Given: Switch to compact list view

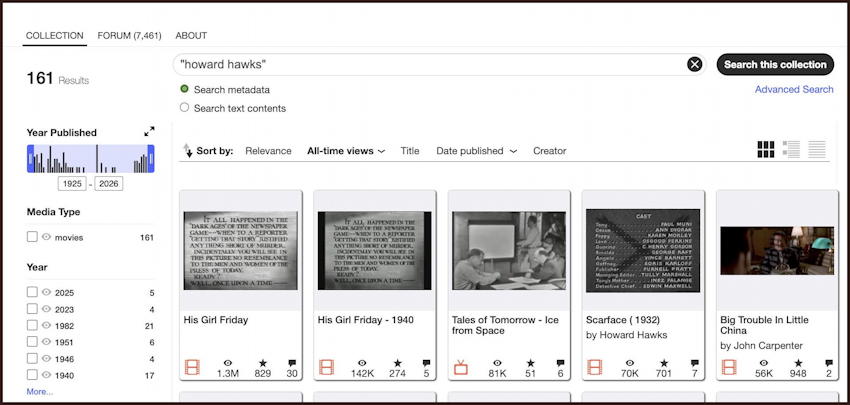Looking at the screenshot, I should coord(816,150).
